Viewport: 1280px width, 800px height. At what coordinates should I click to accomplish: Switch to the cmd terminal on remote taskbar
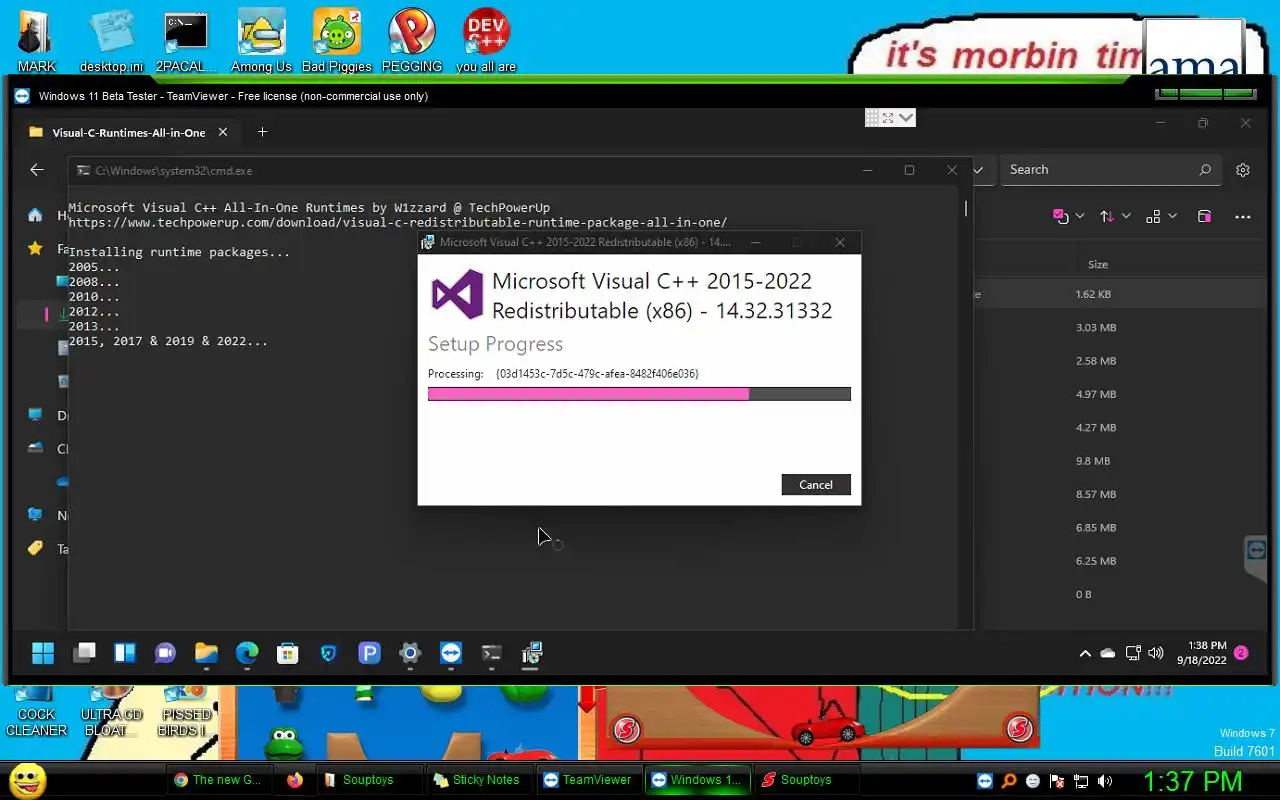[491, 654]
